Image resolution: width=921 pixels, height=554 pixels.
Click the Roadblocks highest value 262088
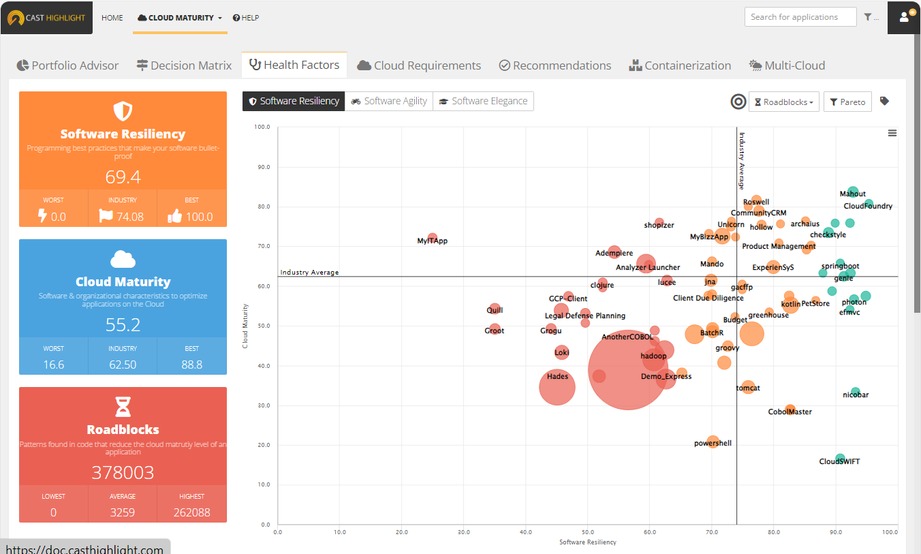[x=191, y=512]
